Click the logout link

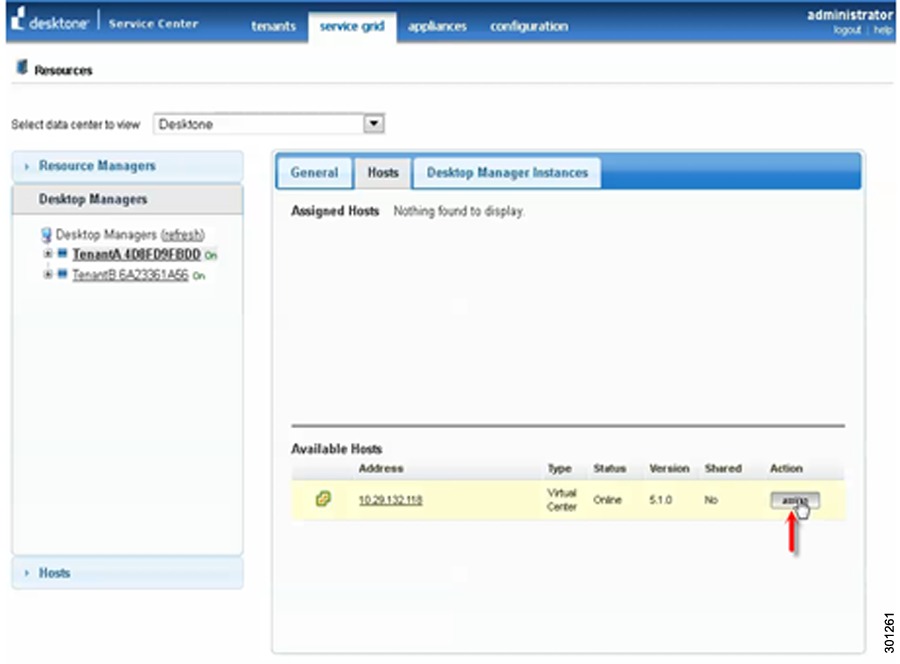point(847,30)
